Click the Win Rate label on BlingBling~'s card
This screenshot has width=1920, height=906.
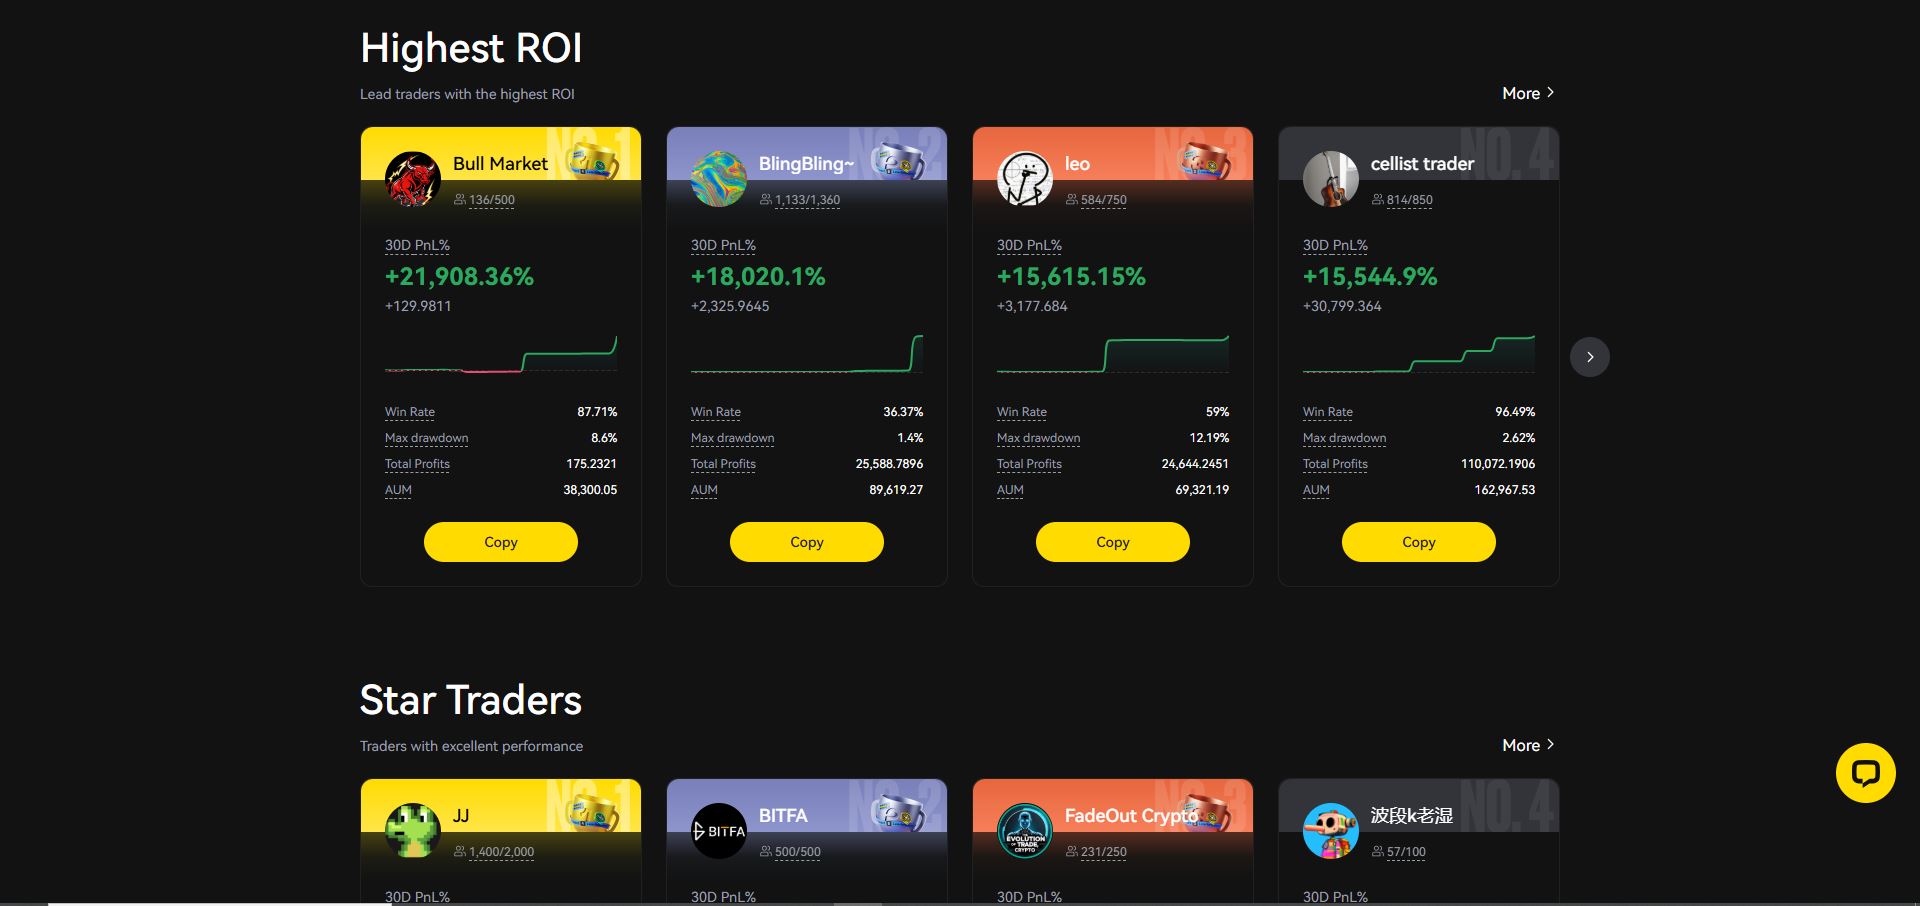(x=715, y=412)
